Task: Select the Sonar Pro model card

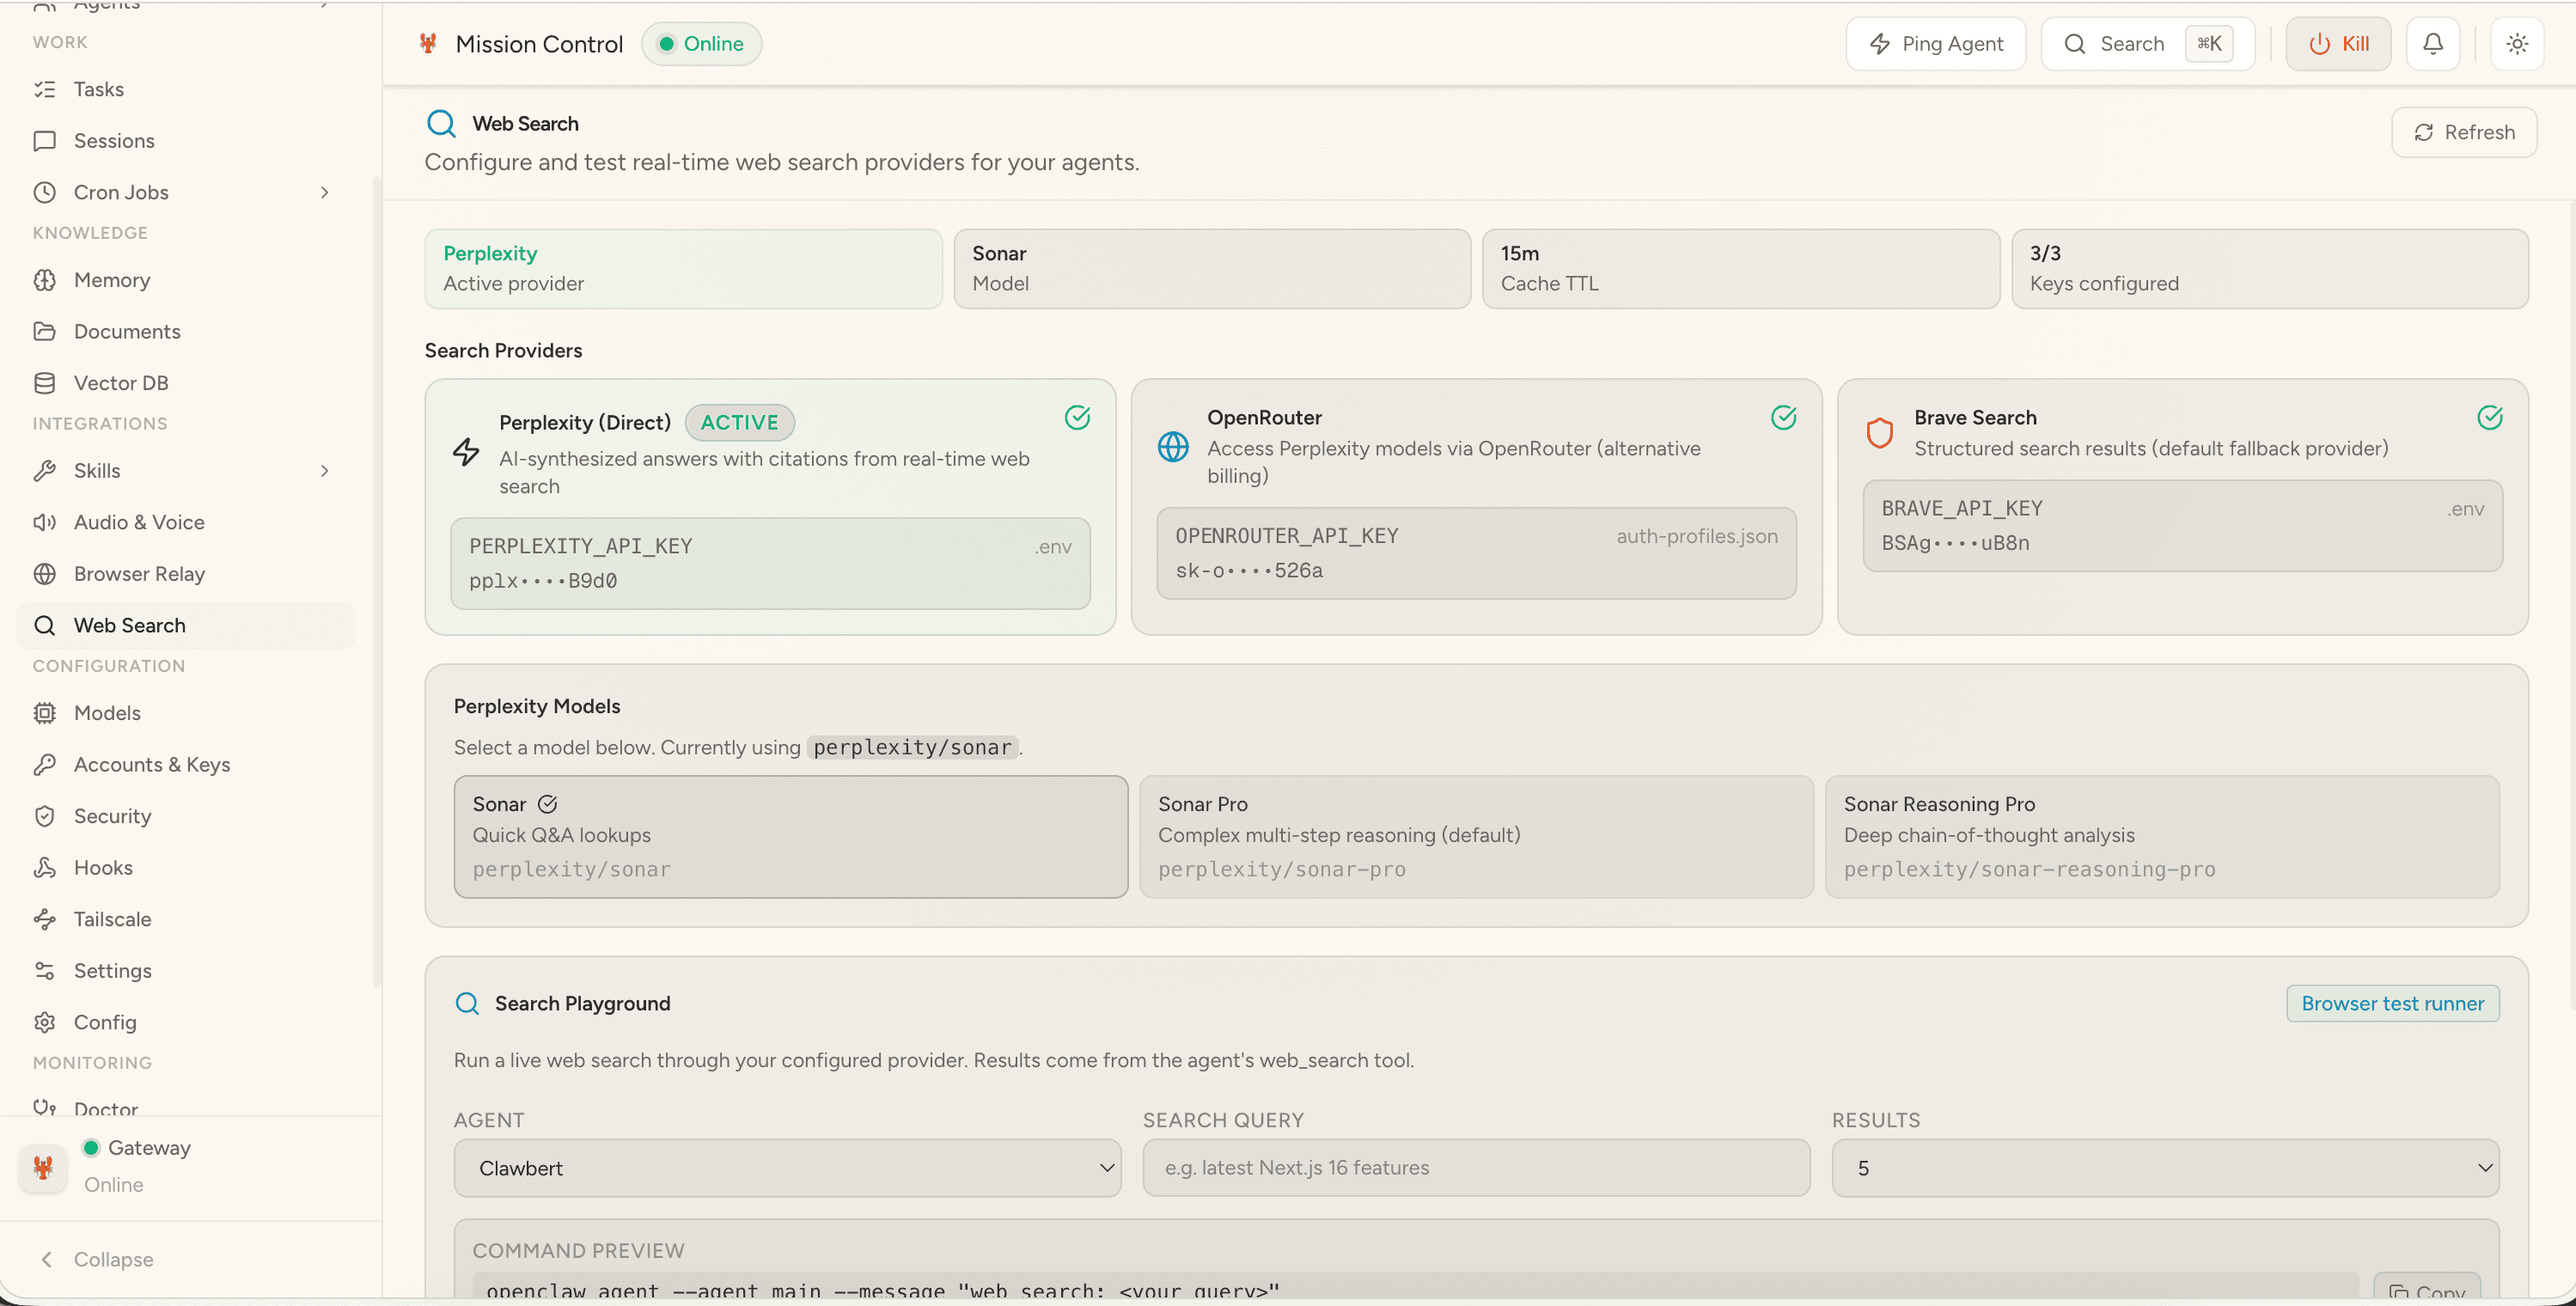Action: click(x=1475, y=836)
